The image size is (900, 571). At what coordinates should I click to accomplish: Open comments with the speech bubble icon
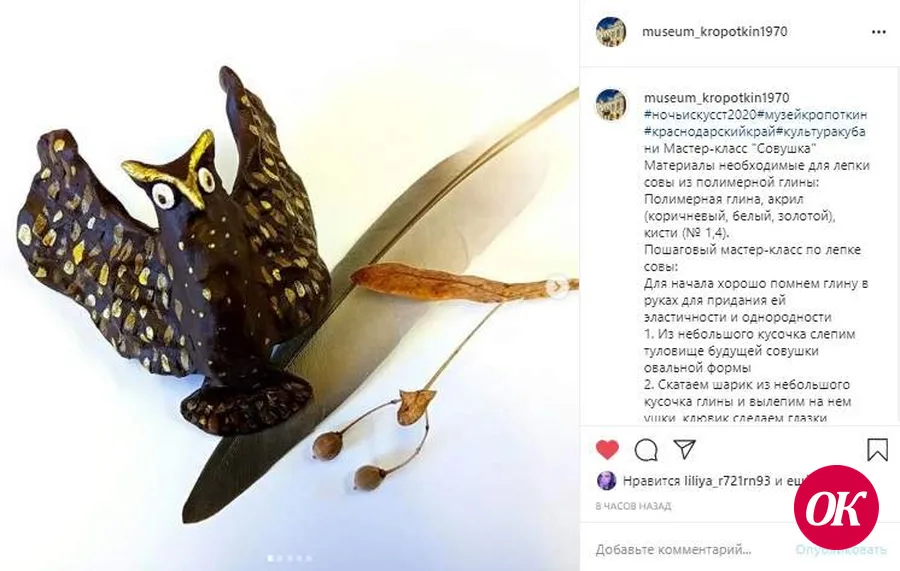point(646,450)
